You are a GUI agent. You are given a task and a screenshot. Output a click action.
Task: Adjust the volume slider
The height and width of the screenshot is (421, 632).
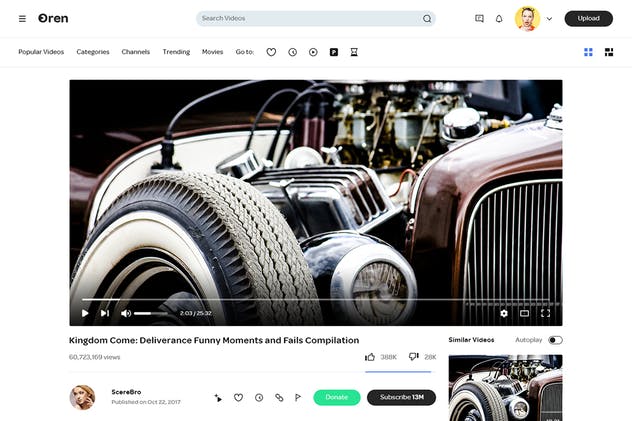tap(151, 313)
